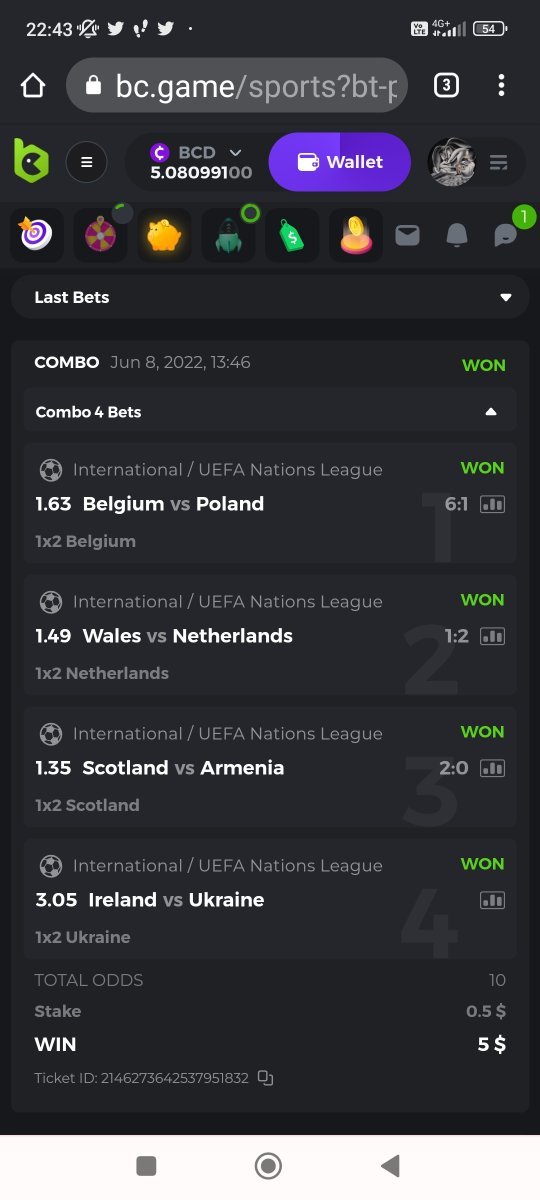The width and height of the screenshot is (540, 1200).
Task: Copy the ticket ID
Action: (265, 1078)
